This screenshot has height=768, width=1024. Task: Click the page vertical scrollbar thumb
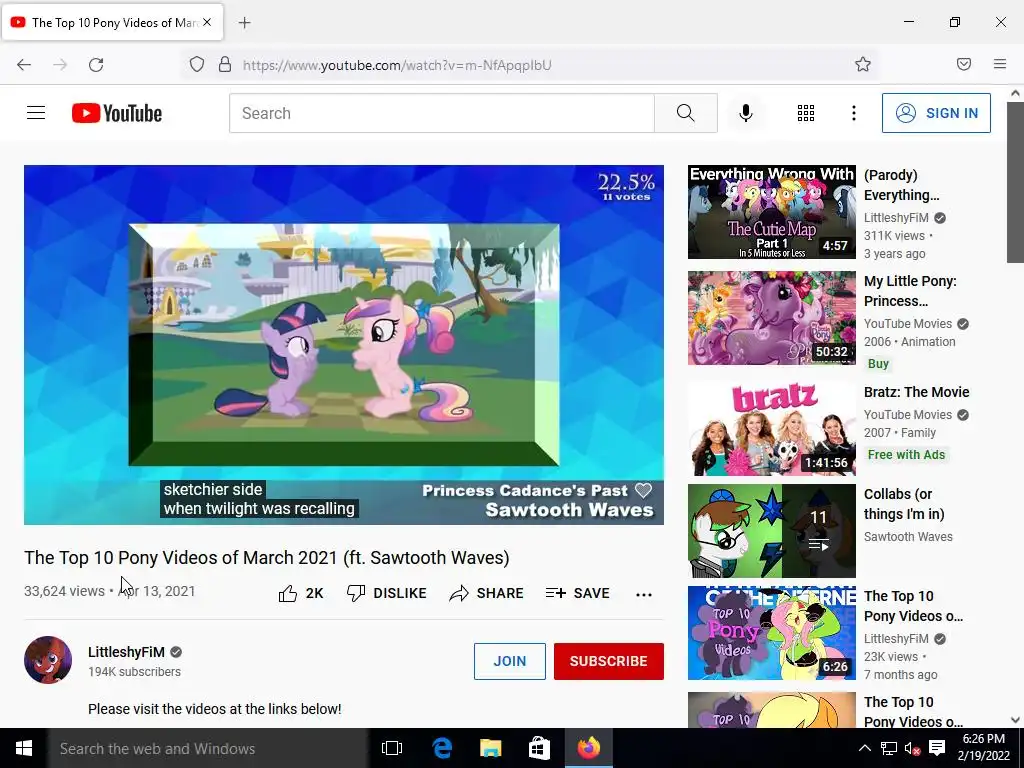[1015, 183]
